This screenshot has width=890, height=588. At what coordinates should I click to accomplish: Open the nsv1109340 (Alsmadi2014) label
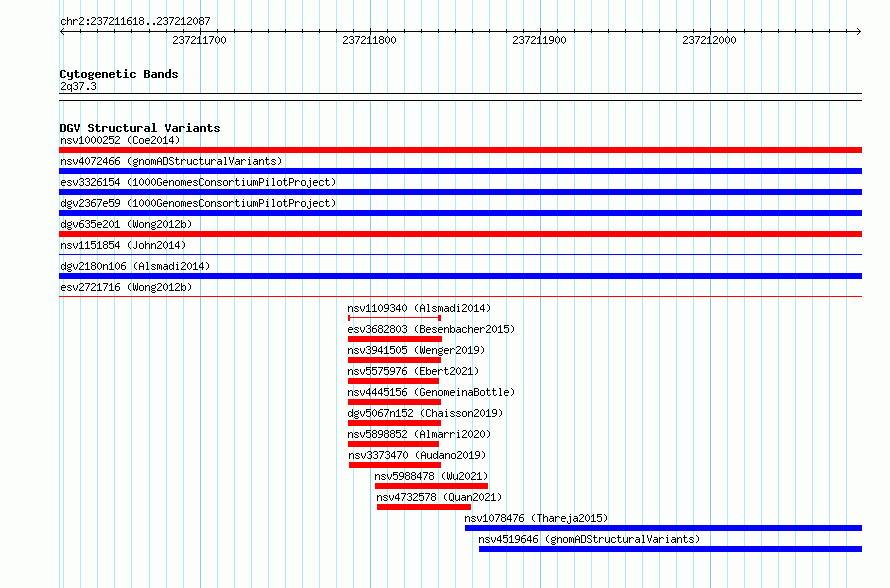click(x=419, y=308)
